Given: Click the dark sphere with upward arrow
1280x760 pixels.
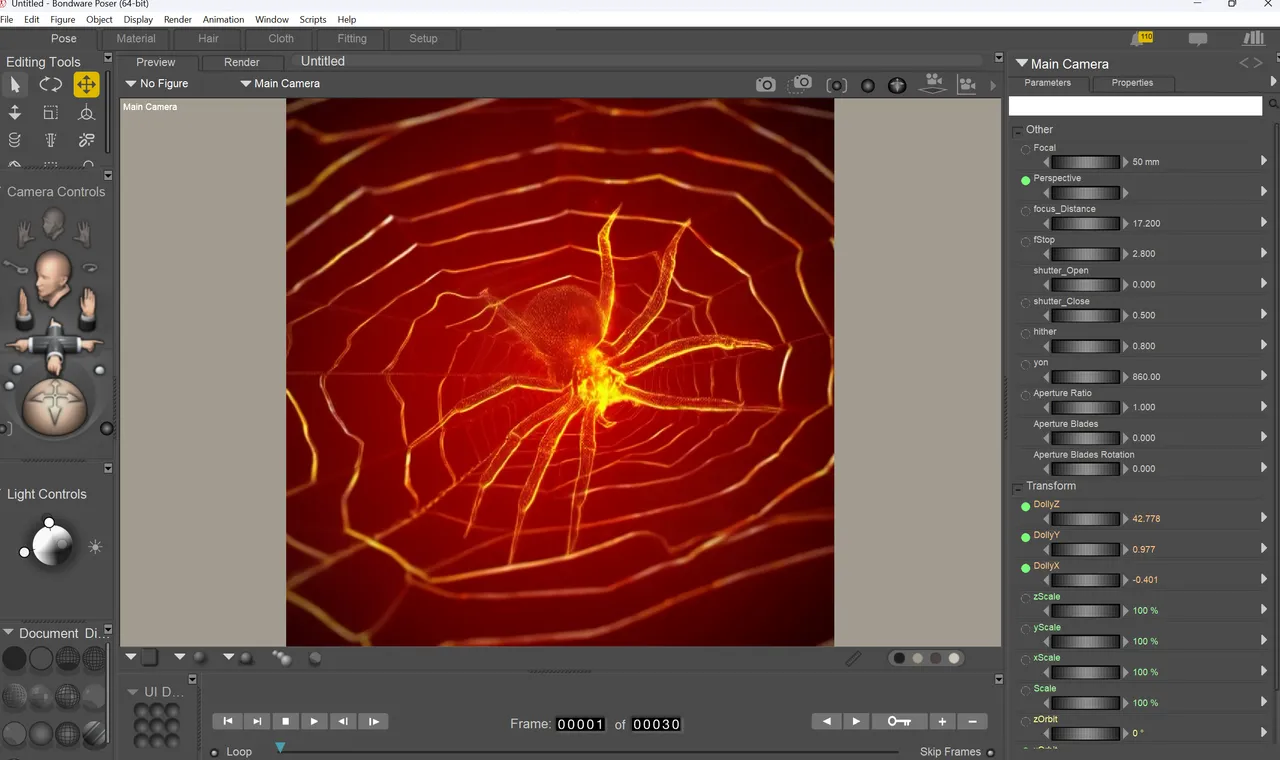Looking at the screenshot, I should (897, 85).
